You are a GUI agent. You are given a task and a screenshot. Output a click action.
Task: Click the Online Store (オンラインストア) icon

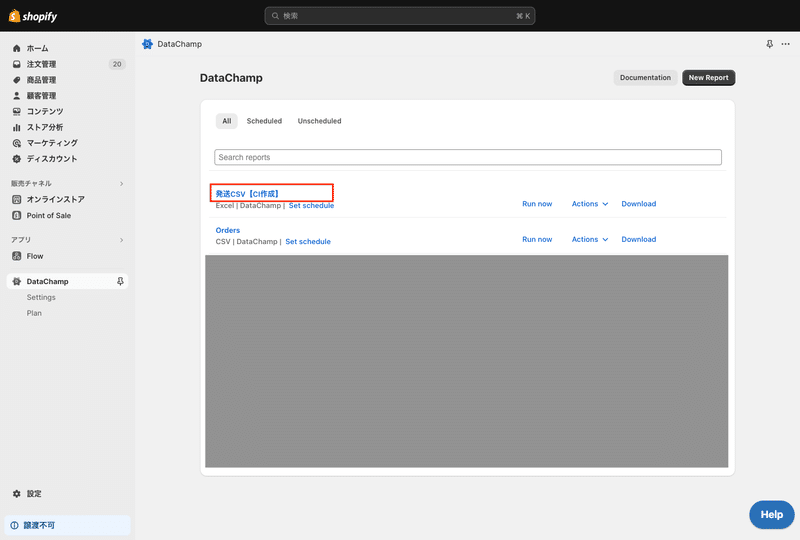pos(16,199)
